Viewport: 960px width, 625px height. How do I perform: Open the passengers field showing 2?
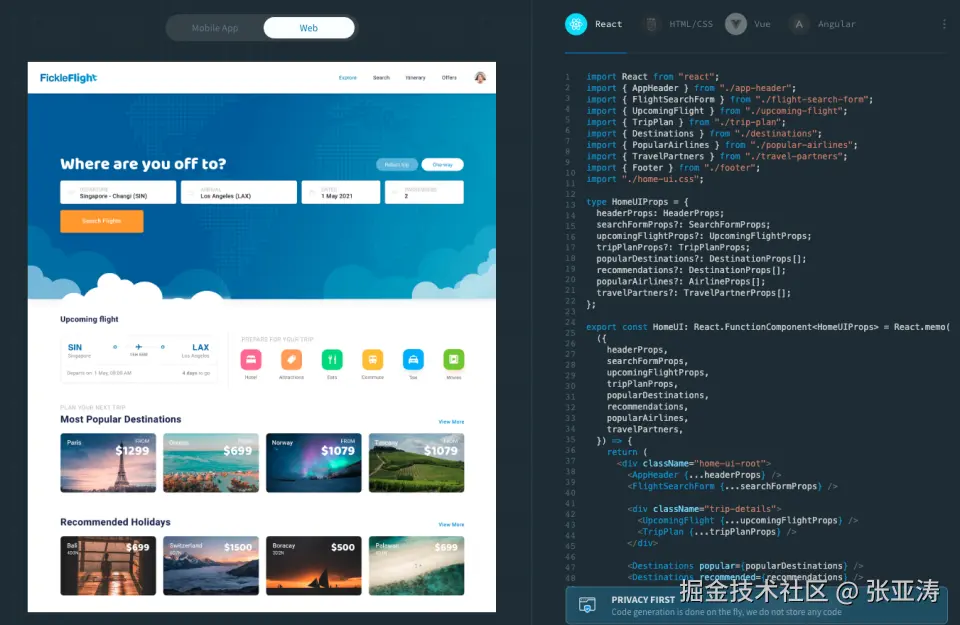(424, 192)
